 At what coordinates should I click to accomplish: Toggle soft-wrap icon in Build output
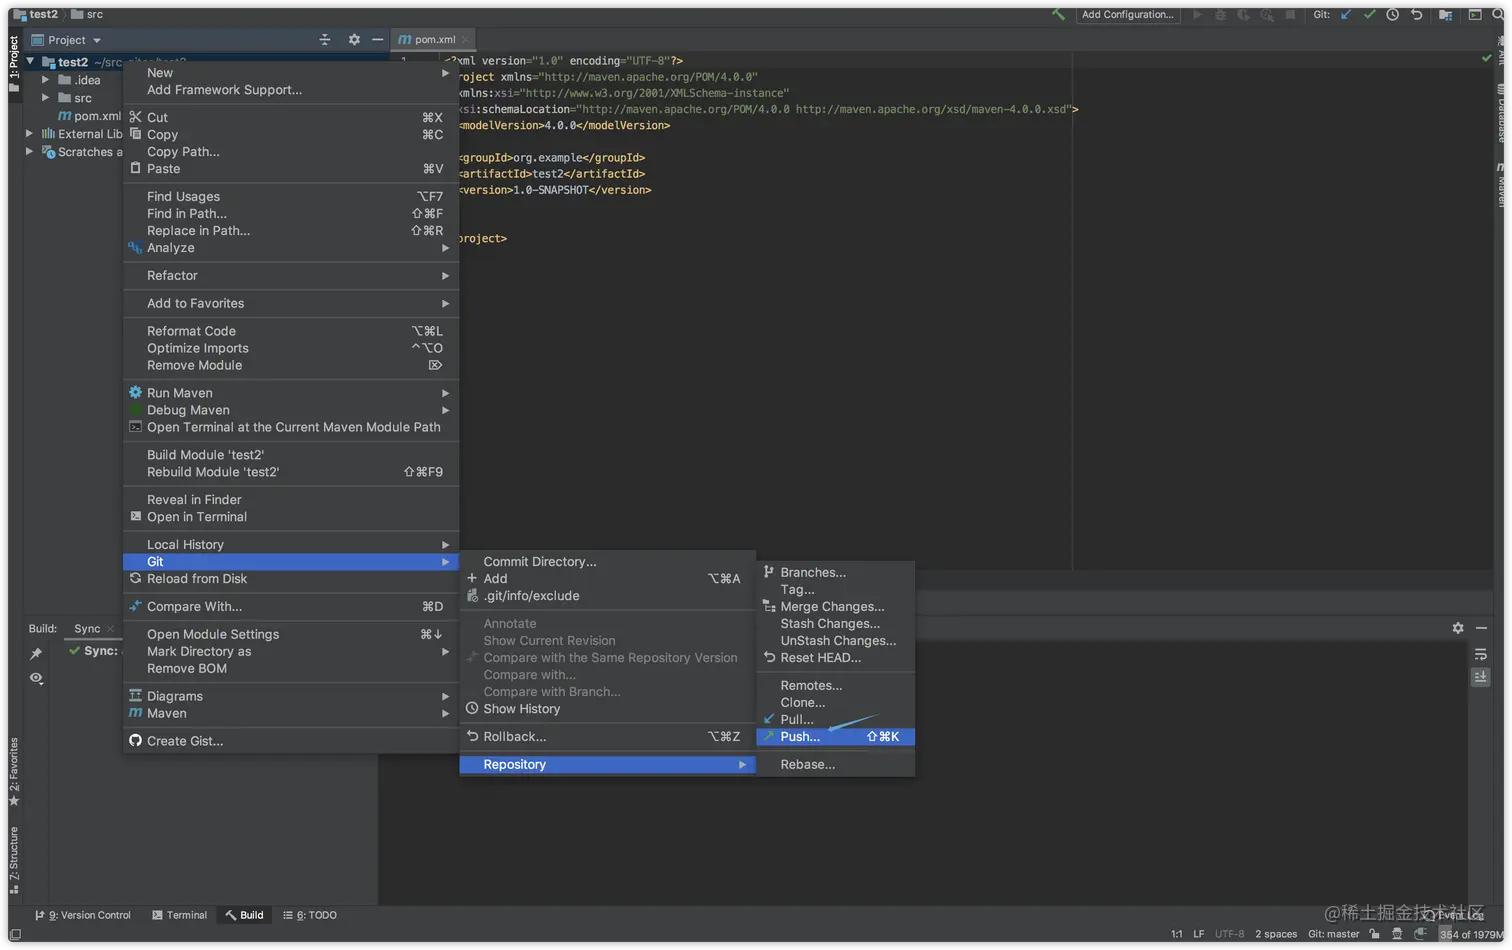(1481, 655)
